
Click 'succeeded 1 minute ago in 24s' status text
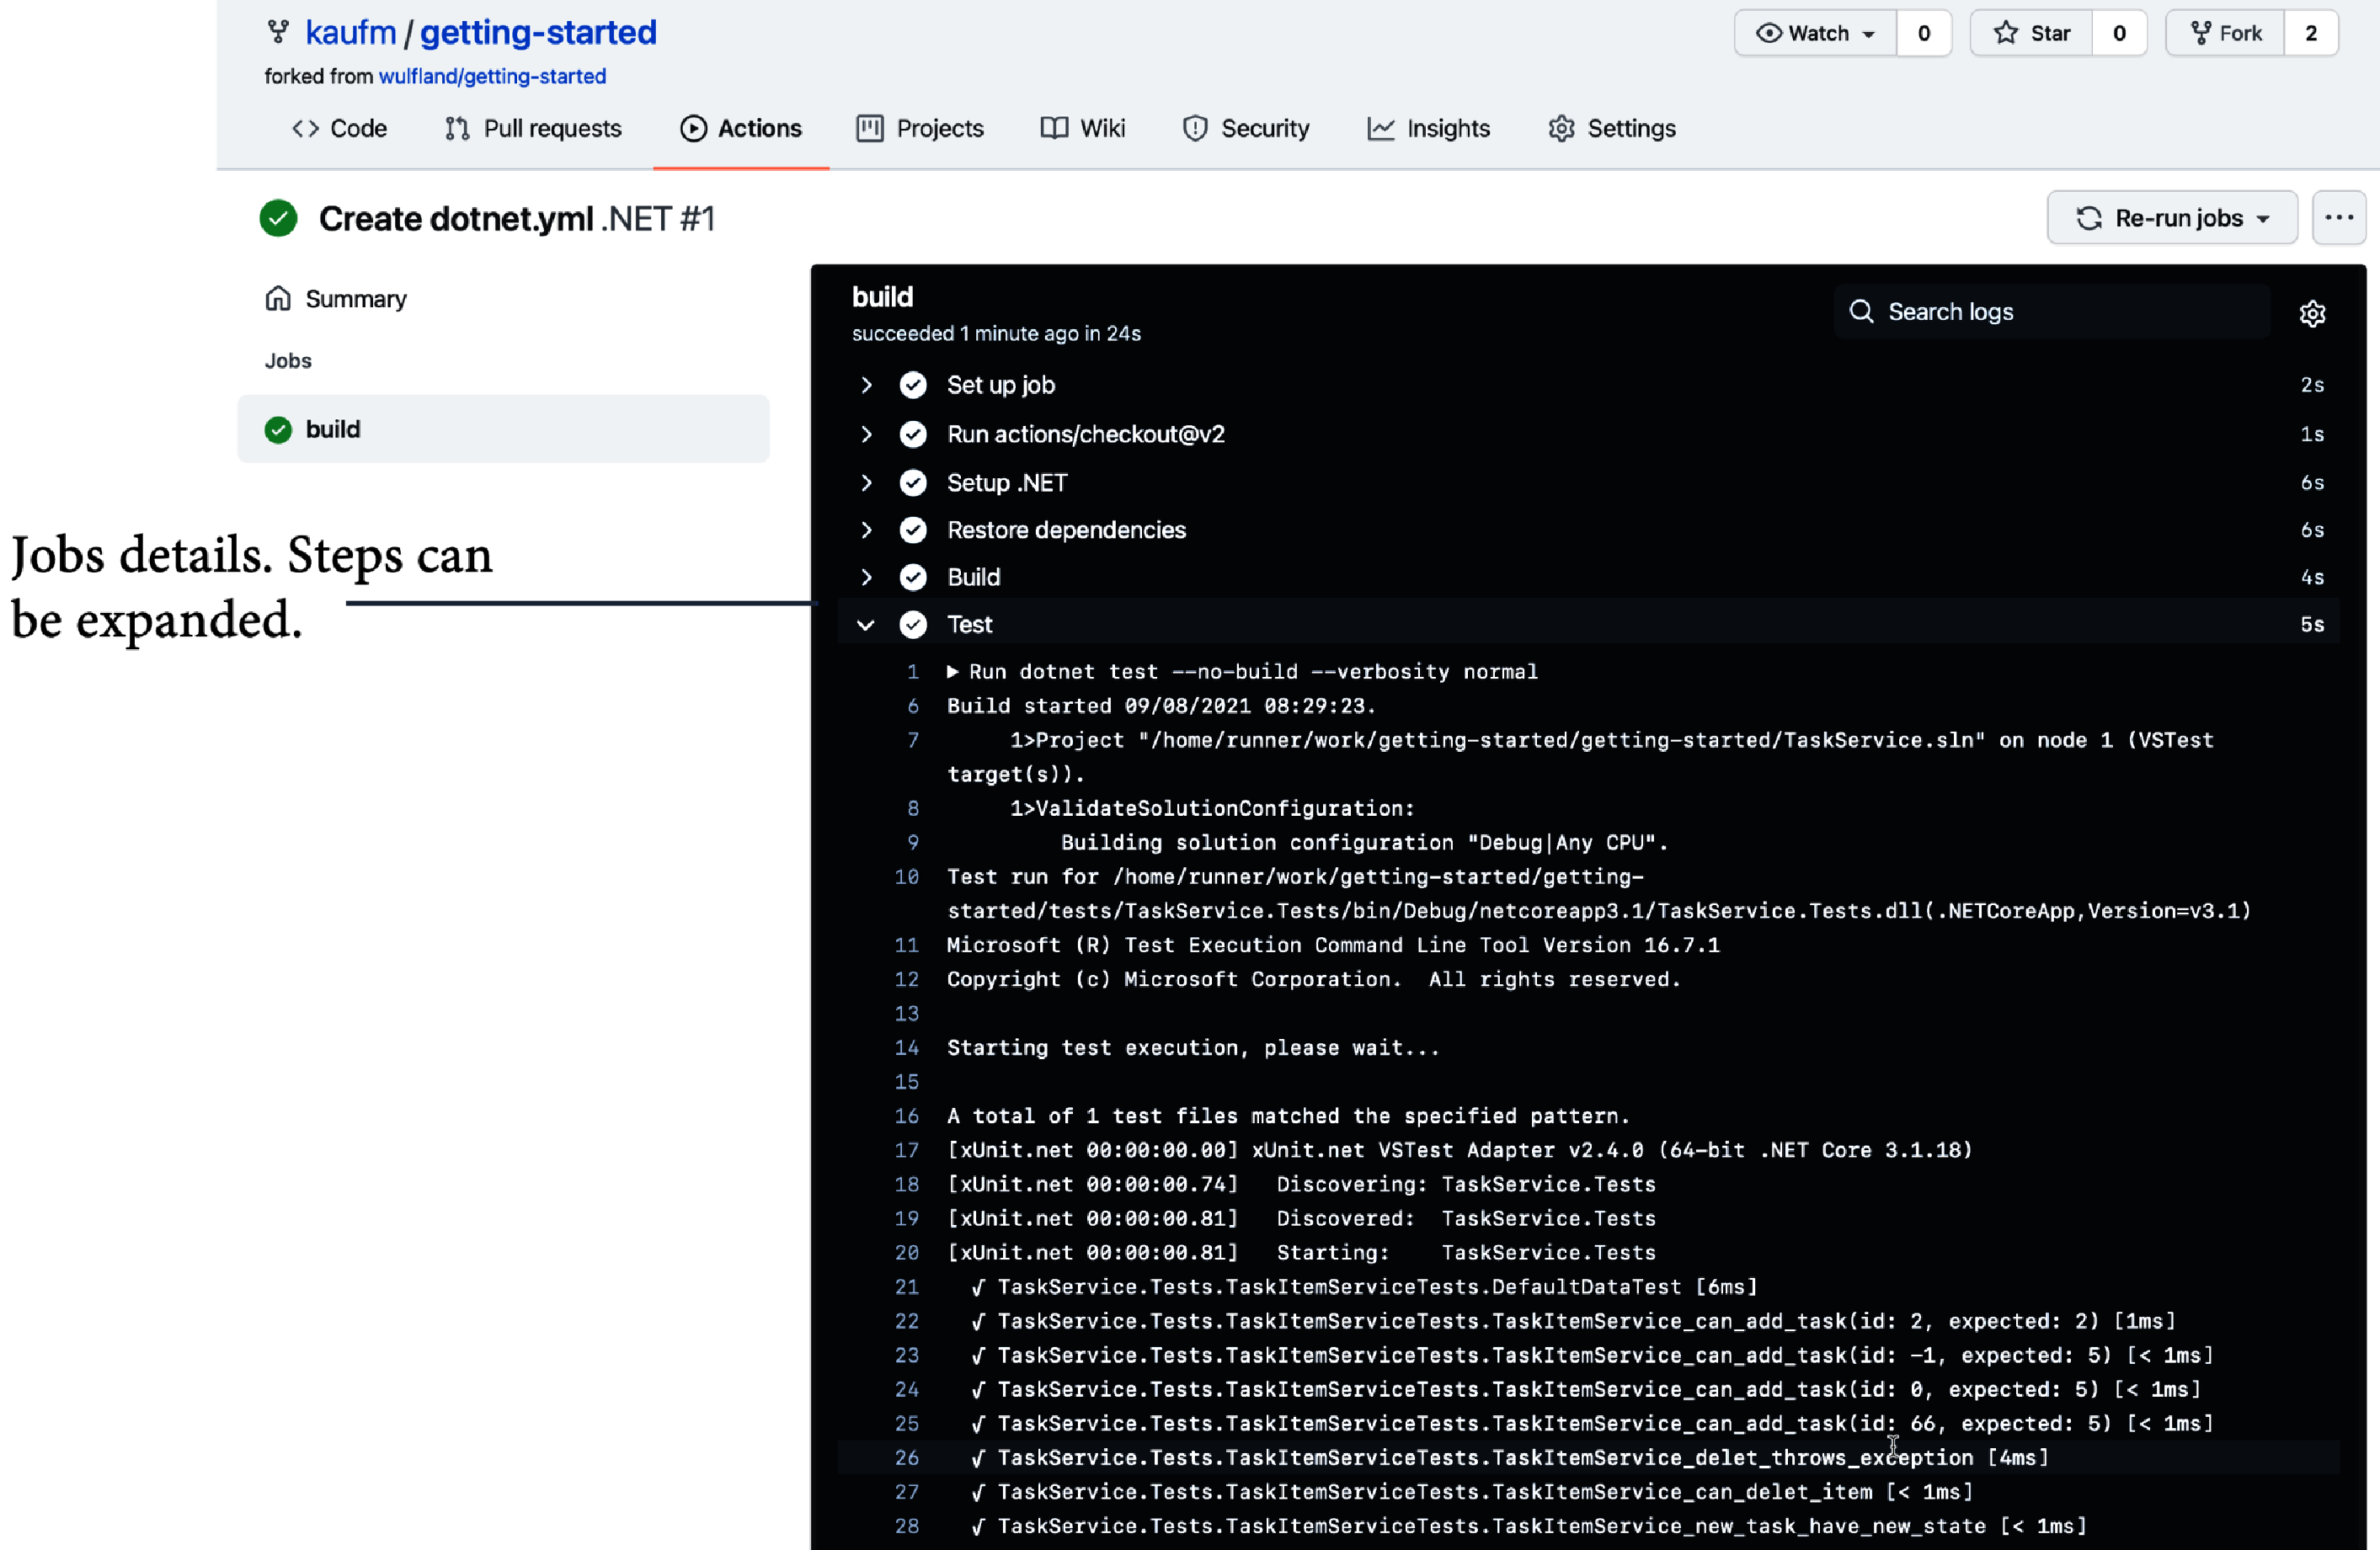click(996, 333)
